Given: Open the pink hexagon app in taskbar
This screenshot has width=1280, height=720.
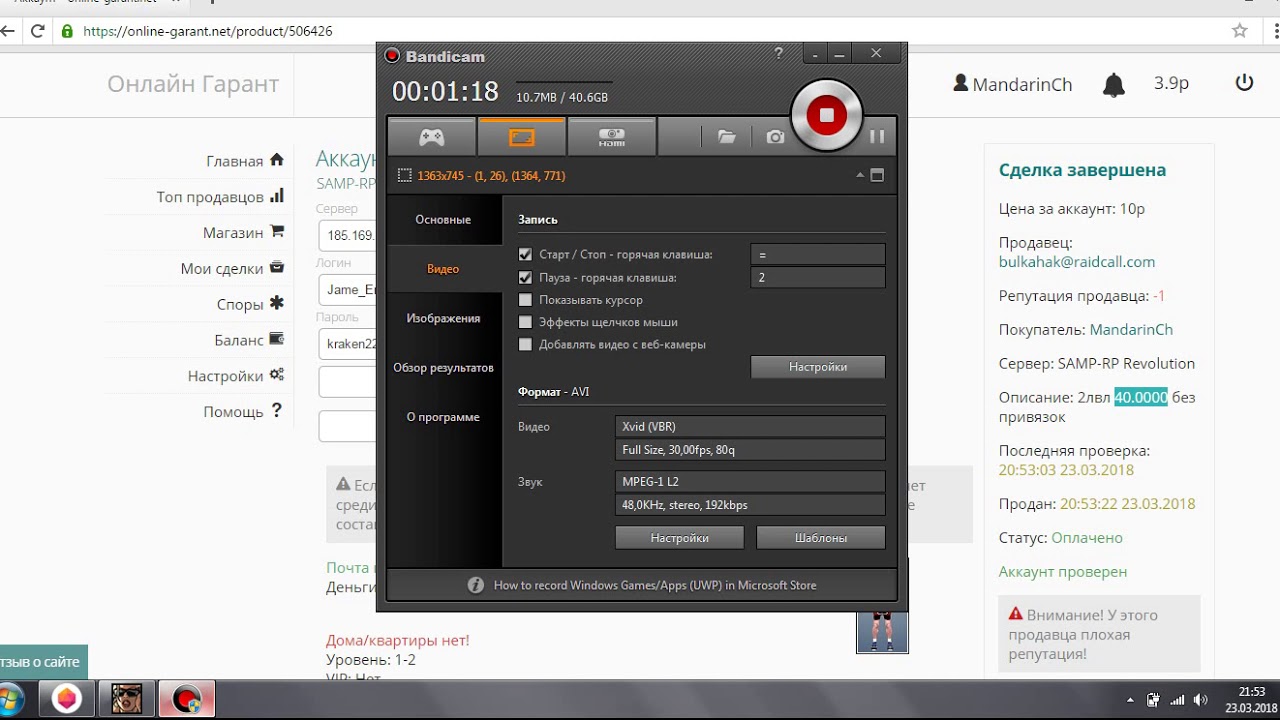Looking at the screenshot, I should pyautogui.click(x=67, y=699).
